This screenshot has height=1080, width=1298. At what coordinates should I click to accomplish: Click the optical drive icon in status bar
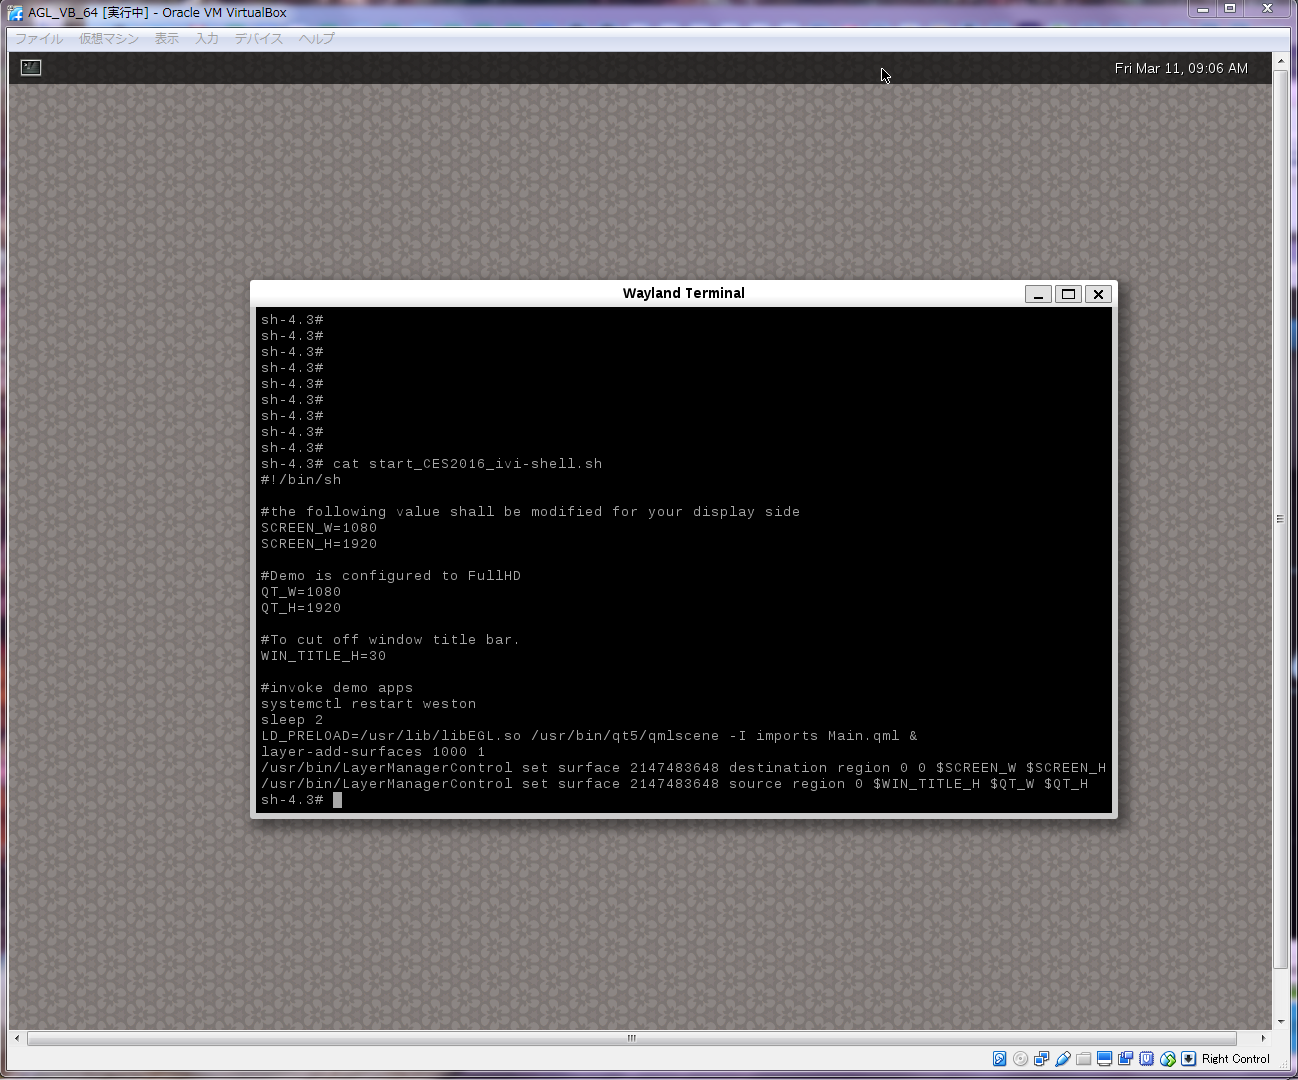(1021, 1058)
